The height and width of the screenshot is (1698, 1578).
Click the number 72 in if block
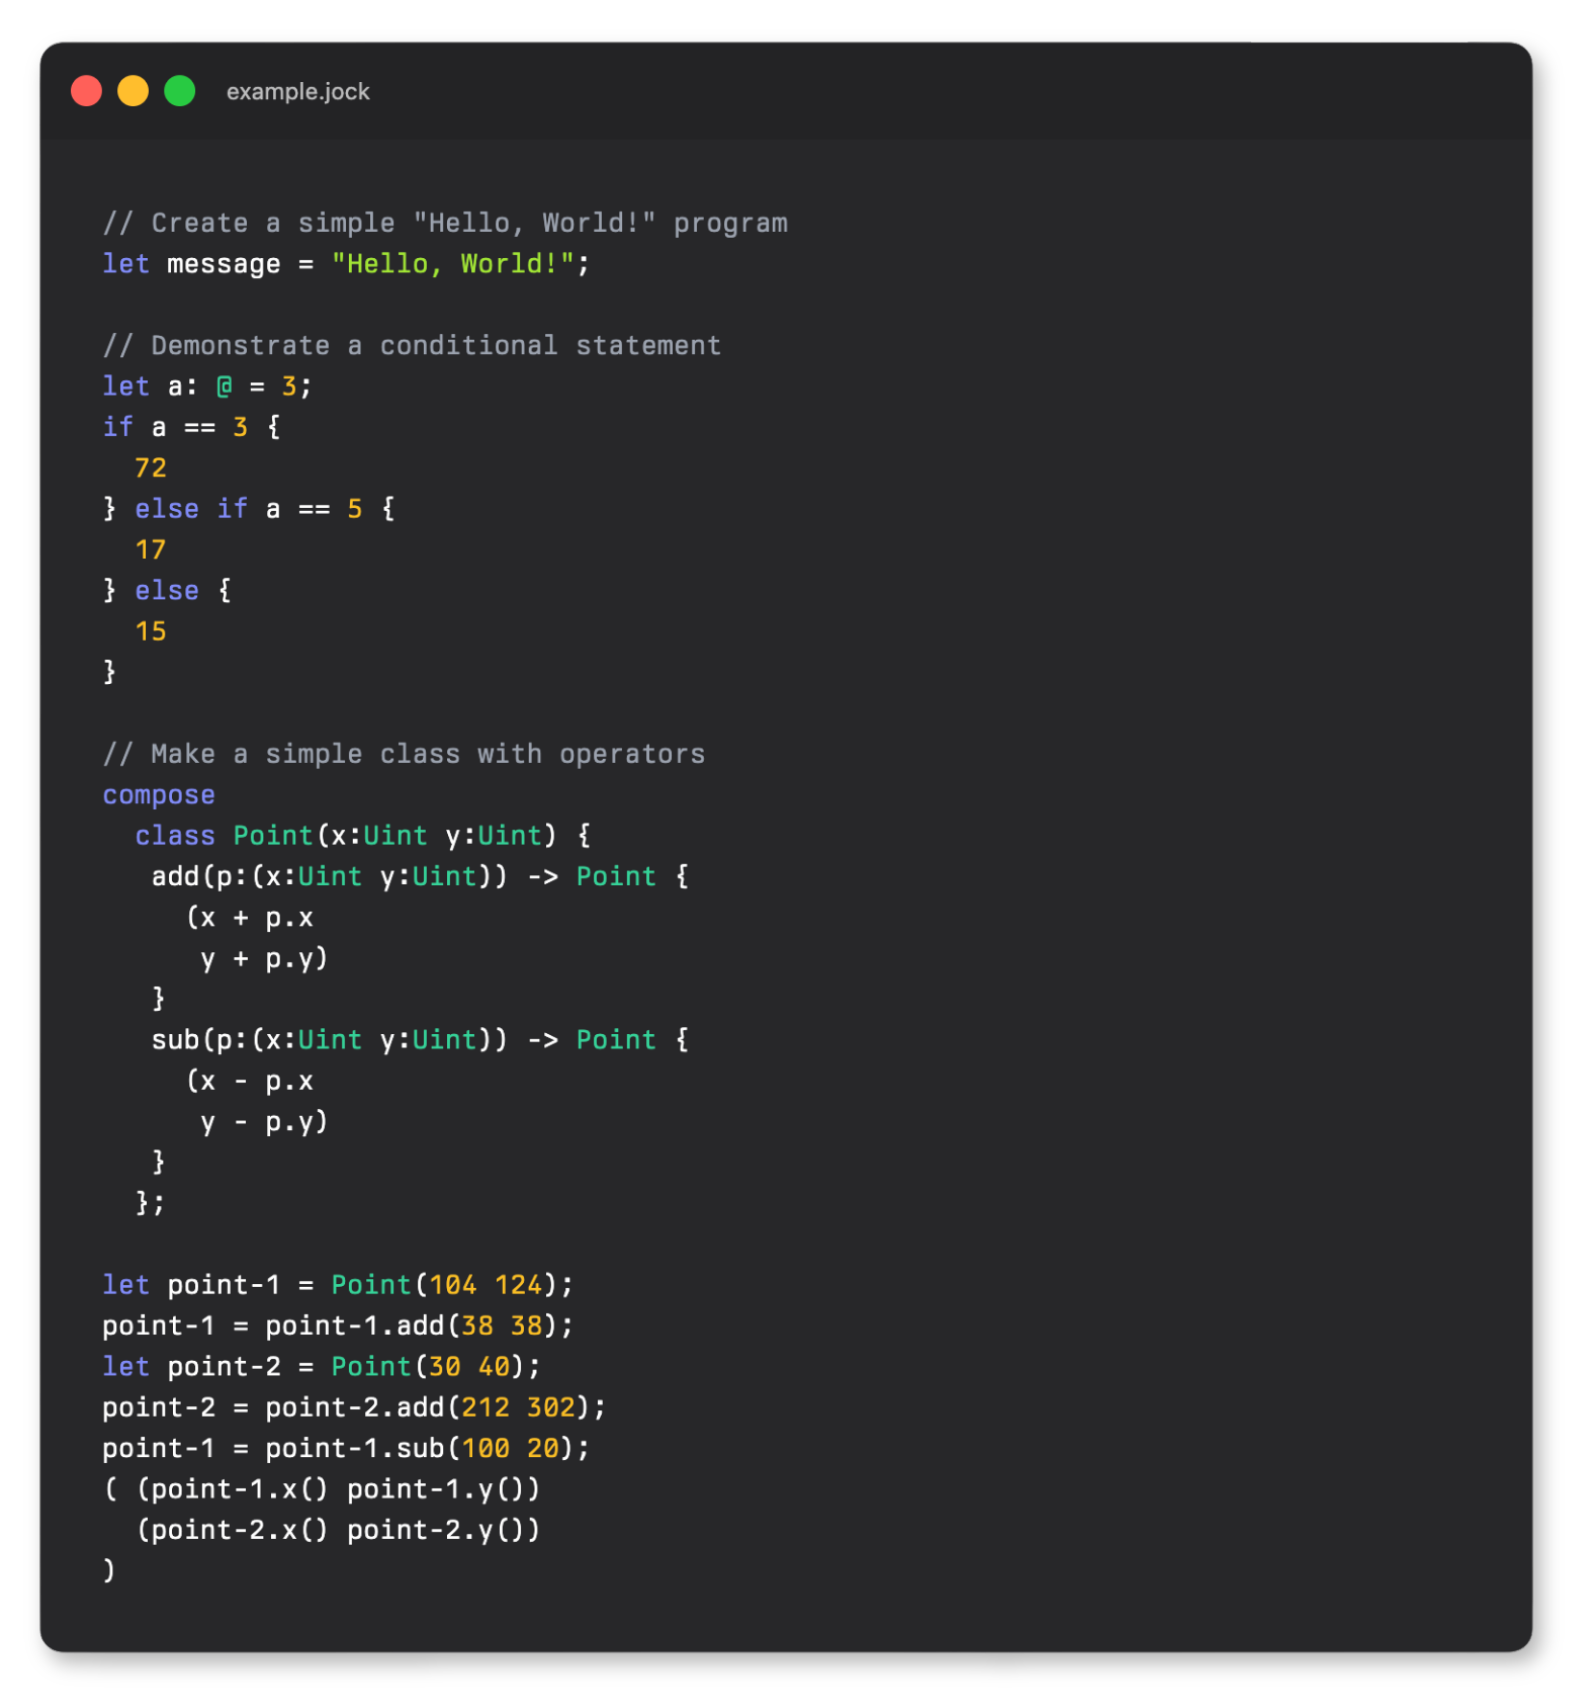151,468
